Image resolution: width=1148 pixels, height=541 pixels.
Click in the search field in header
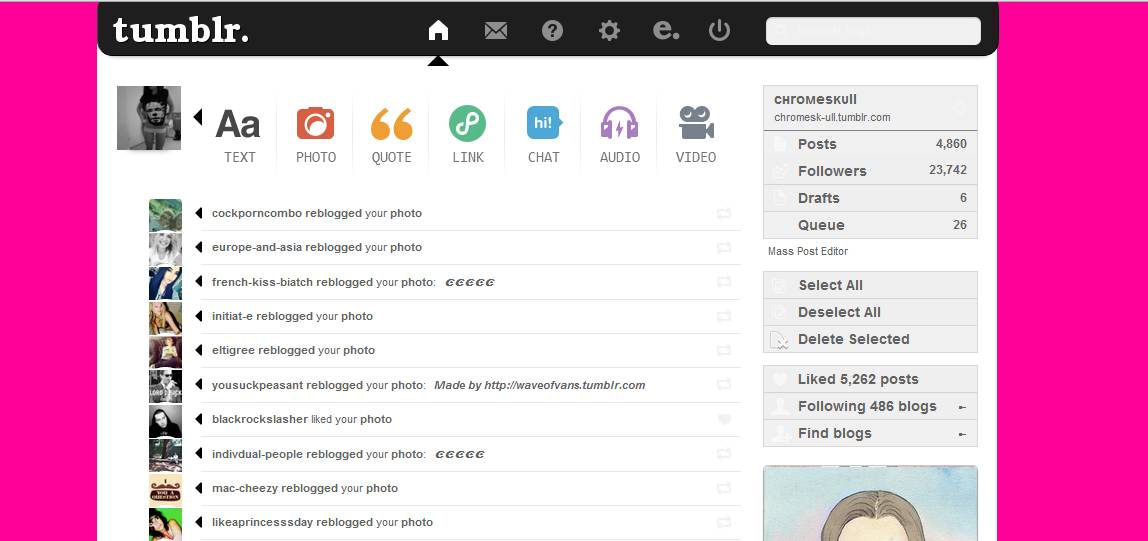click(873, 31)
